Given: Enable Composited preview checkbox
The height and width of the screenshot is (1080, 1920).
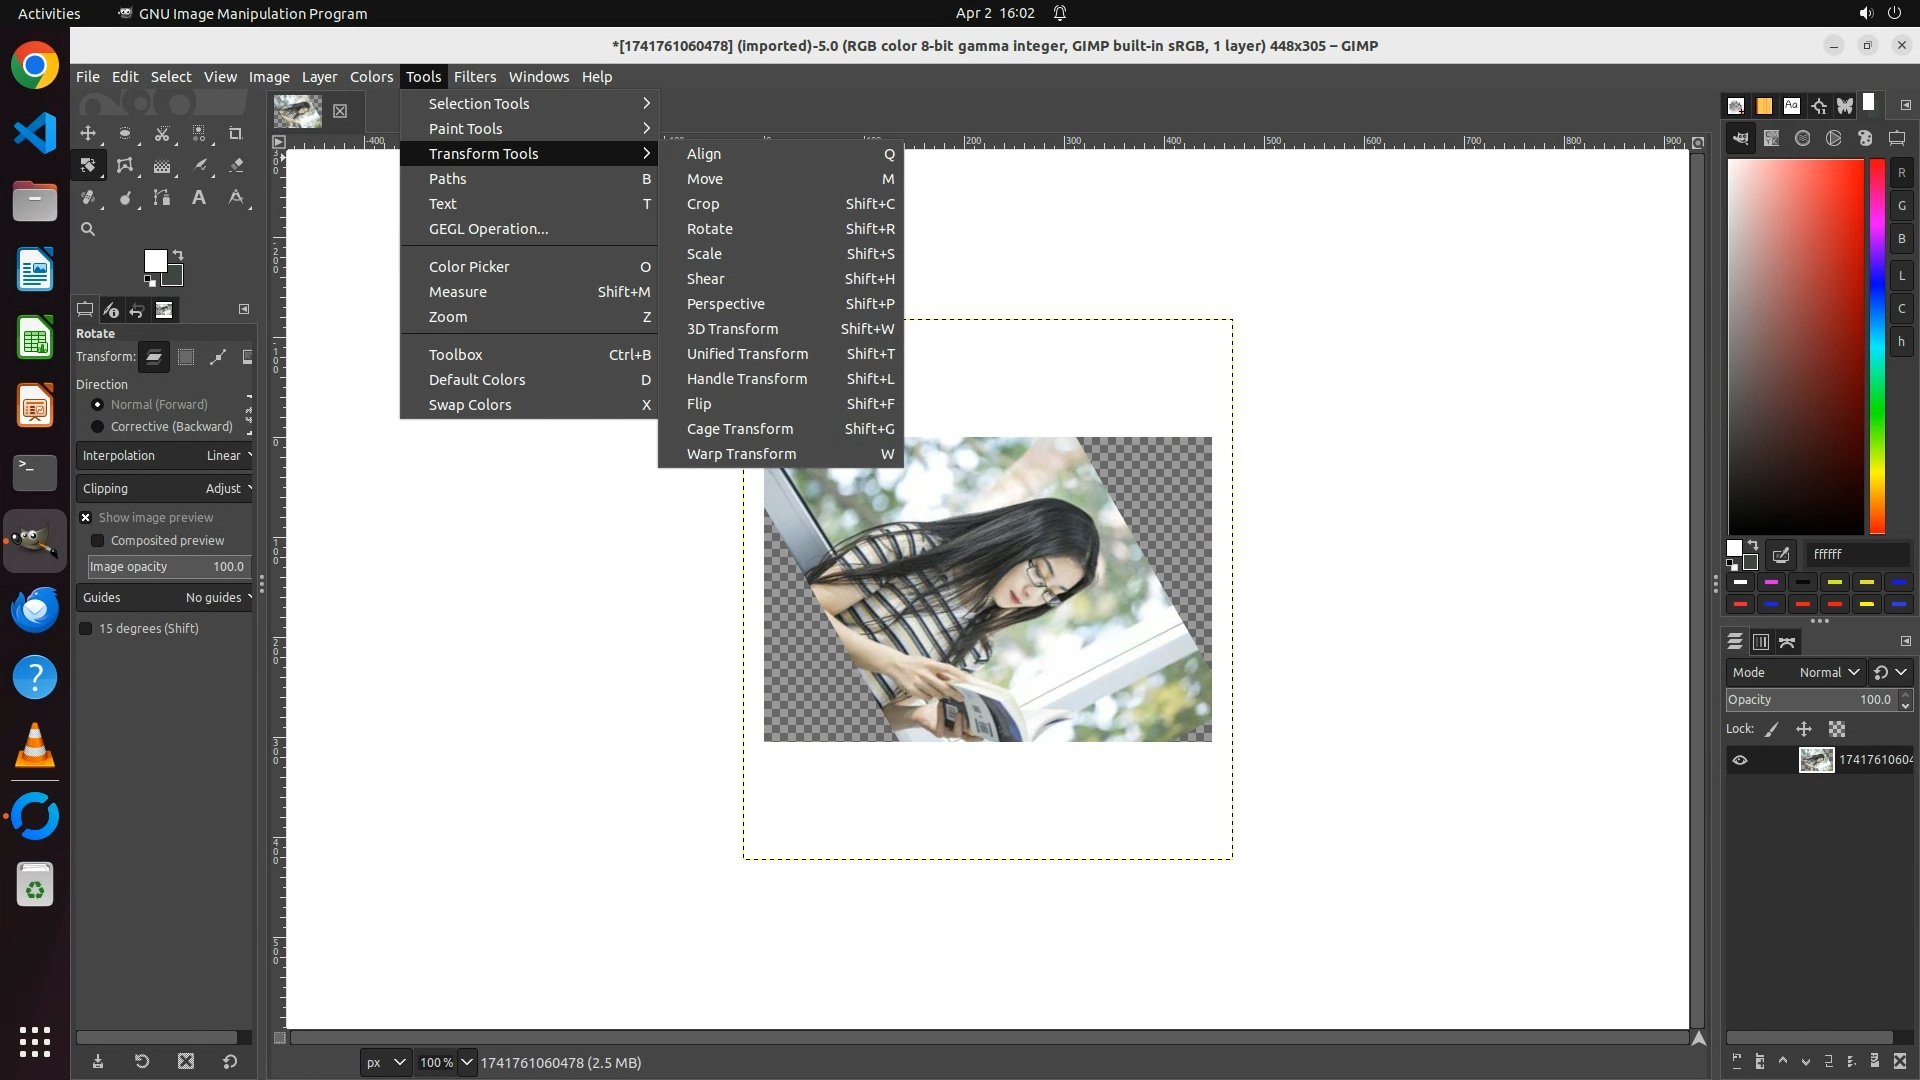Looking at the screenshot, I should 98,540.
